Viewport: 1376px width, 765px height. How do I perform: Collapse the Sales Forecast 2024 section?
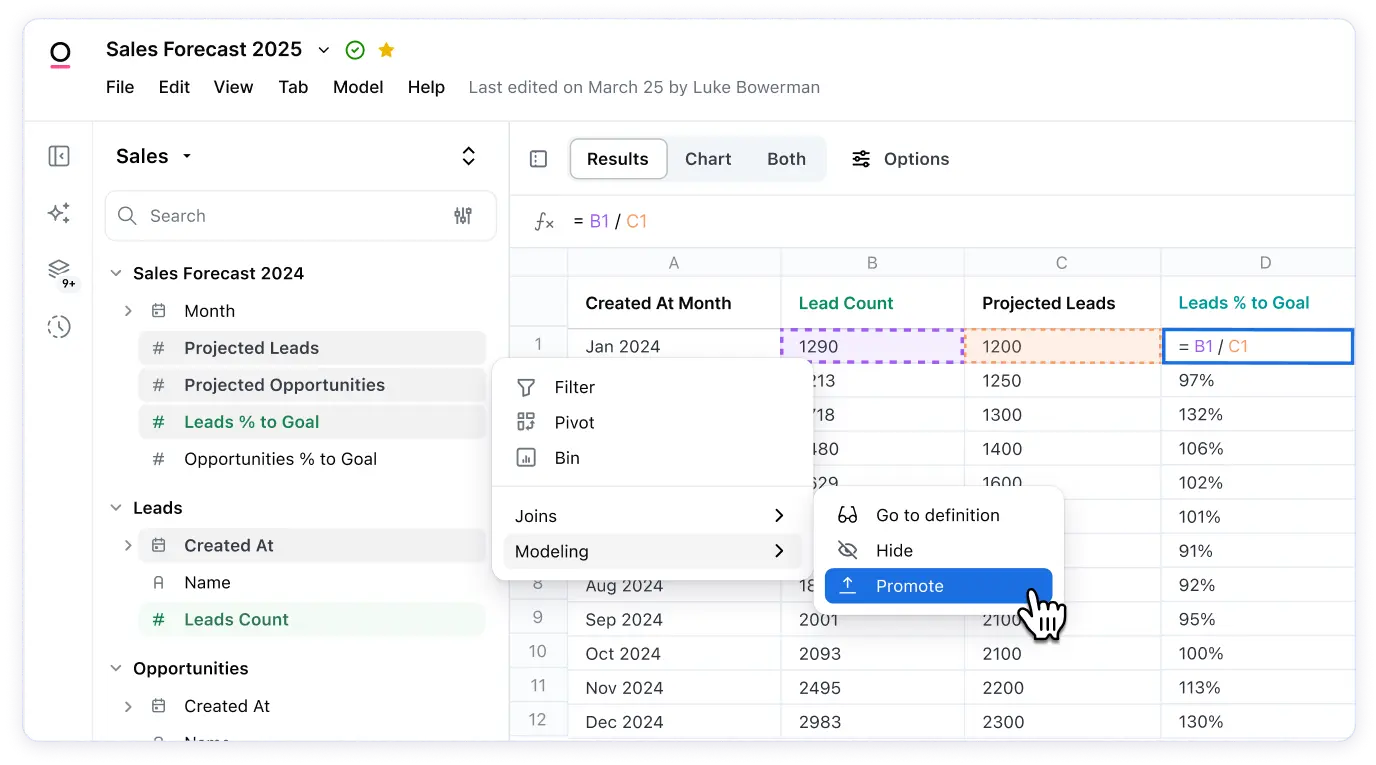[x=116, y=273]
